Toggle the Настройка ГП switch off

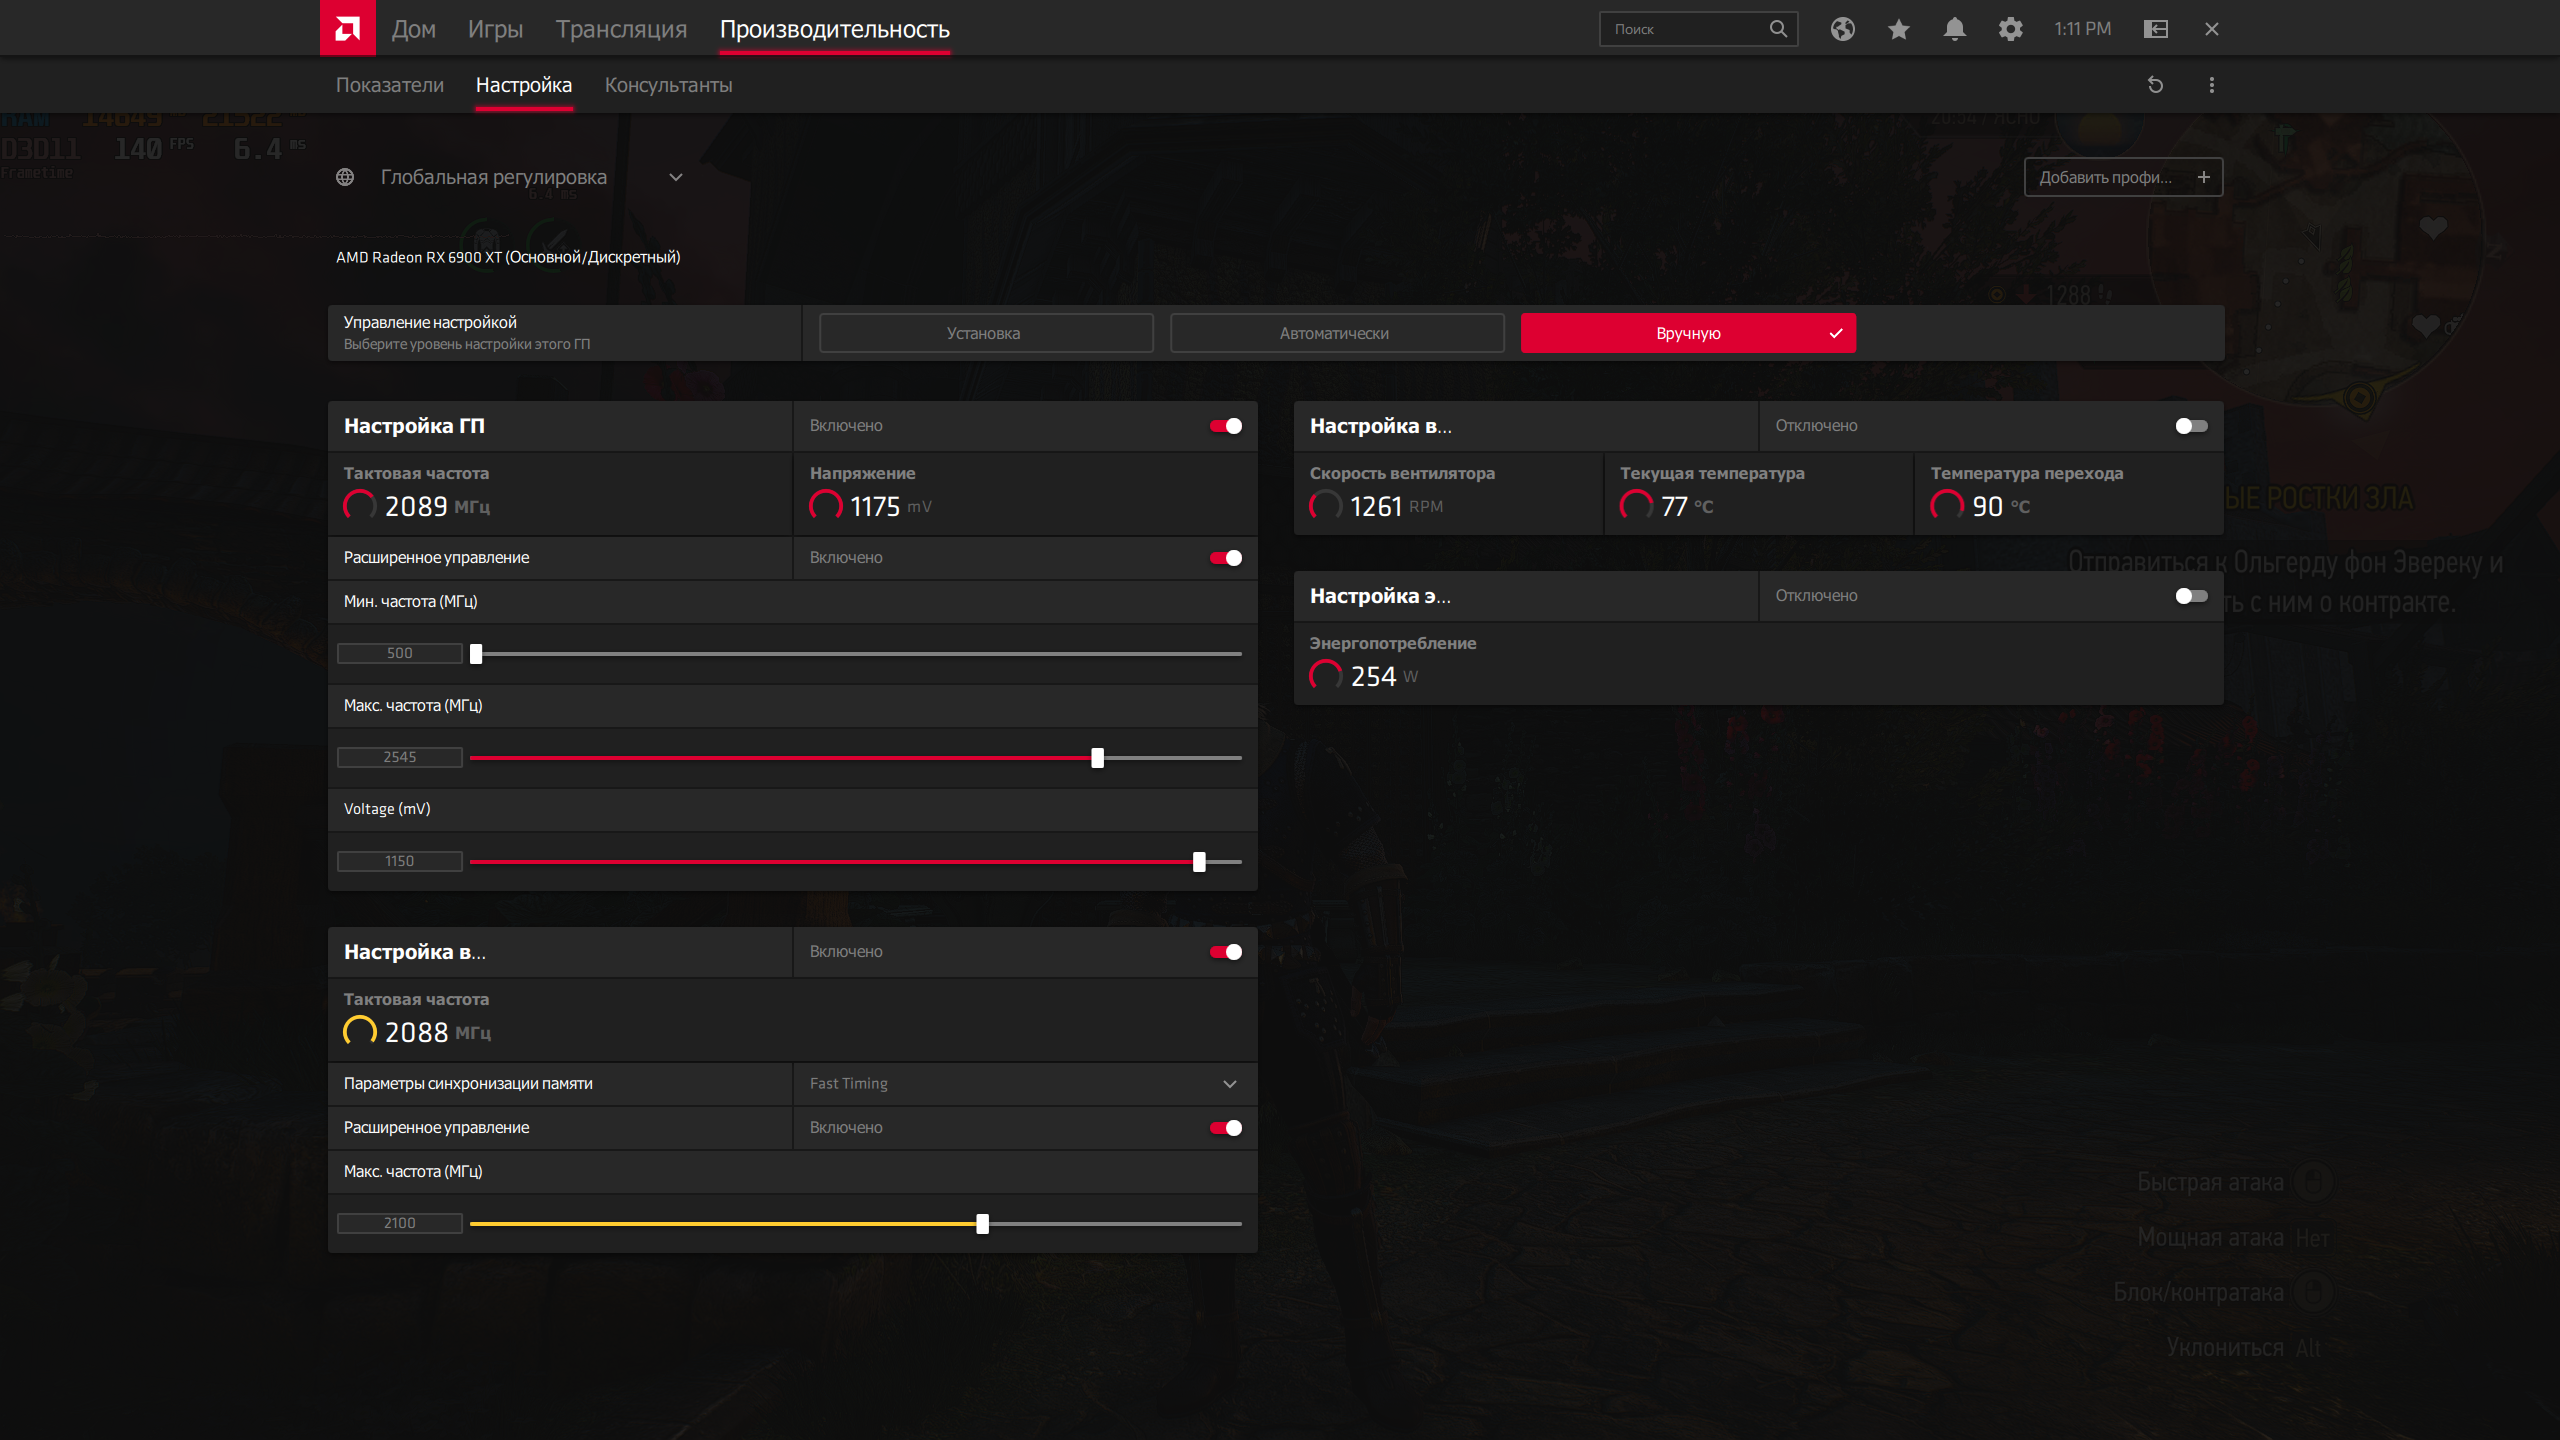[x=1226, y=426]
